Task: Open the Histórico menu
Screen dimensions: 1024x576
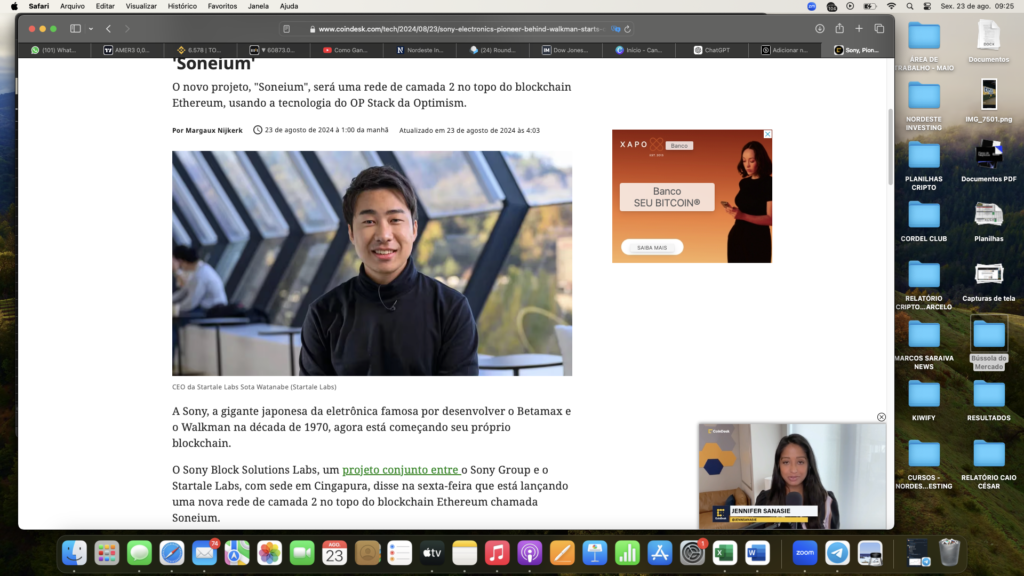Action: [182, 6]
